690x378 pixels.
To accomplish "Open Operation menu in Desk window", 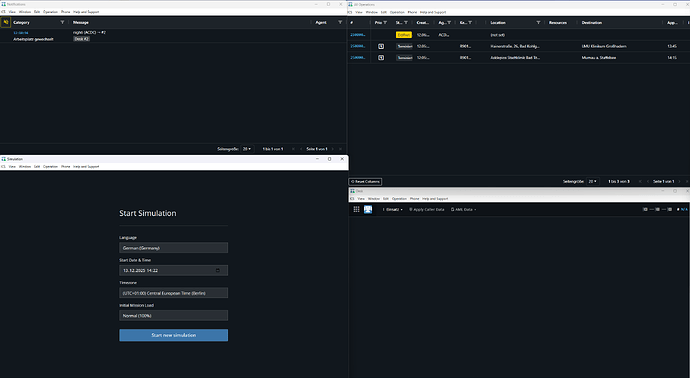I will (x=399, y=199).
